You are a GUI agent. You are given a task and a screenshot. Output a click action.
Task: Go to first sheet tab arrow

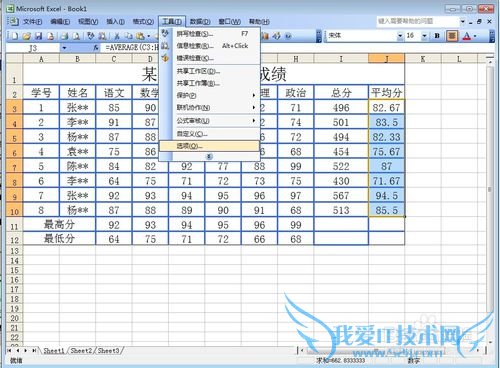9,350
